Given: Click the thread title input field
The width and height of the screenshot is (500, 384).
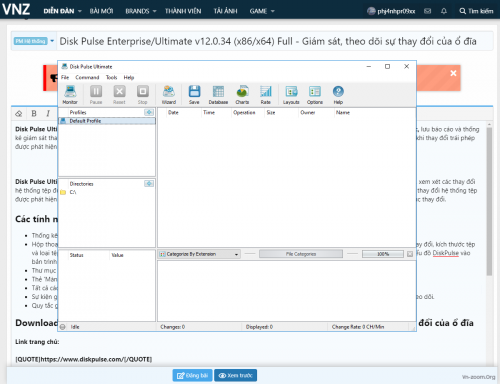Looking at the screenshot, I should [x=274, y=41].
